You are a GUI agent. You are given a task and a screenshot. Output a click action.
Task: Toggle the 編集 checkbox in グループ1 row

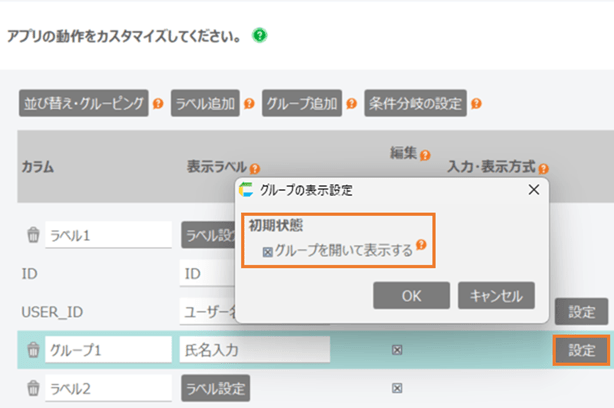pyautogui.click(x=397, y=350)
